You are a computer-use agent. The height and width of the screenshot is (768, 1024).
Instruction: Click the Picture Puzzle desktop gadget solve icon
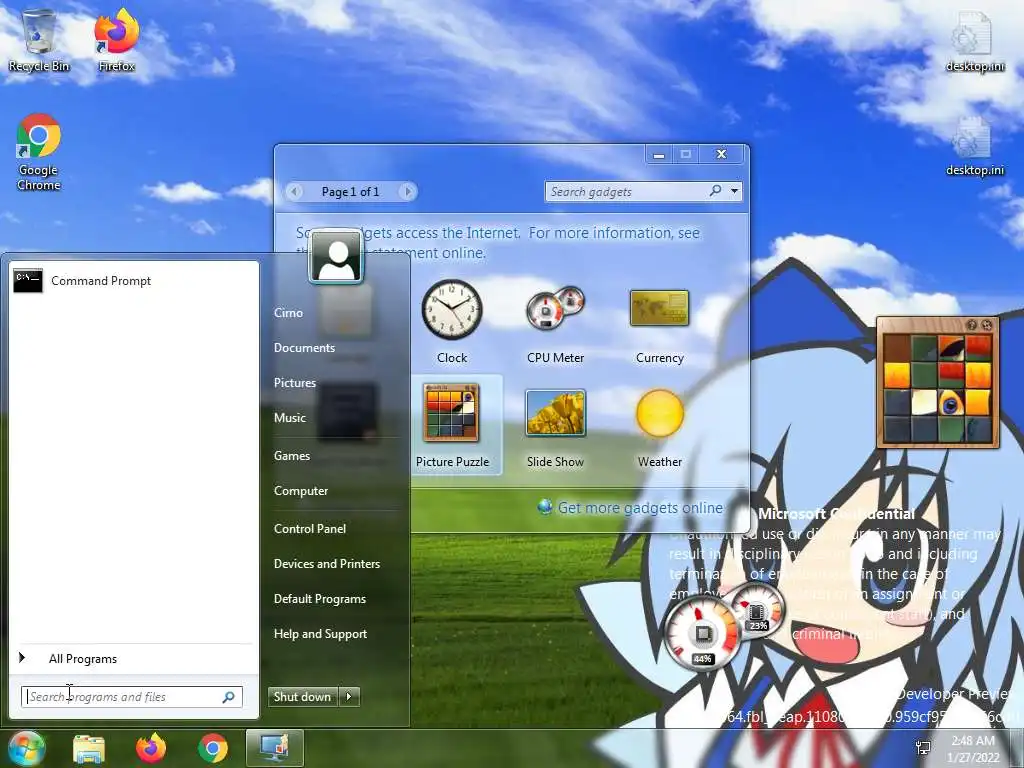[x=987, y=325]
